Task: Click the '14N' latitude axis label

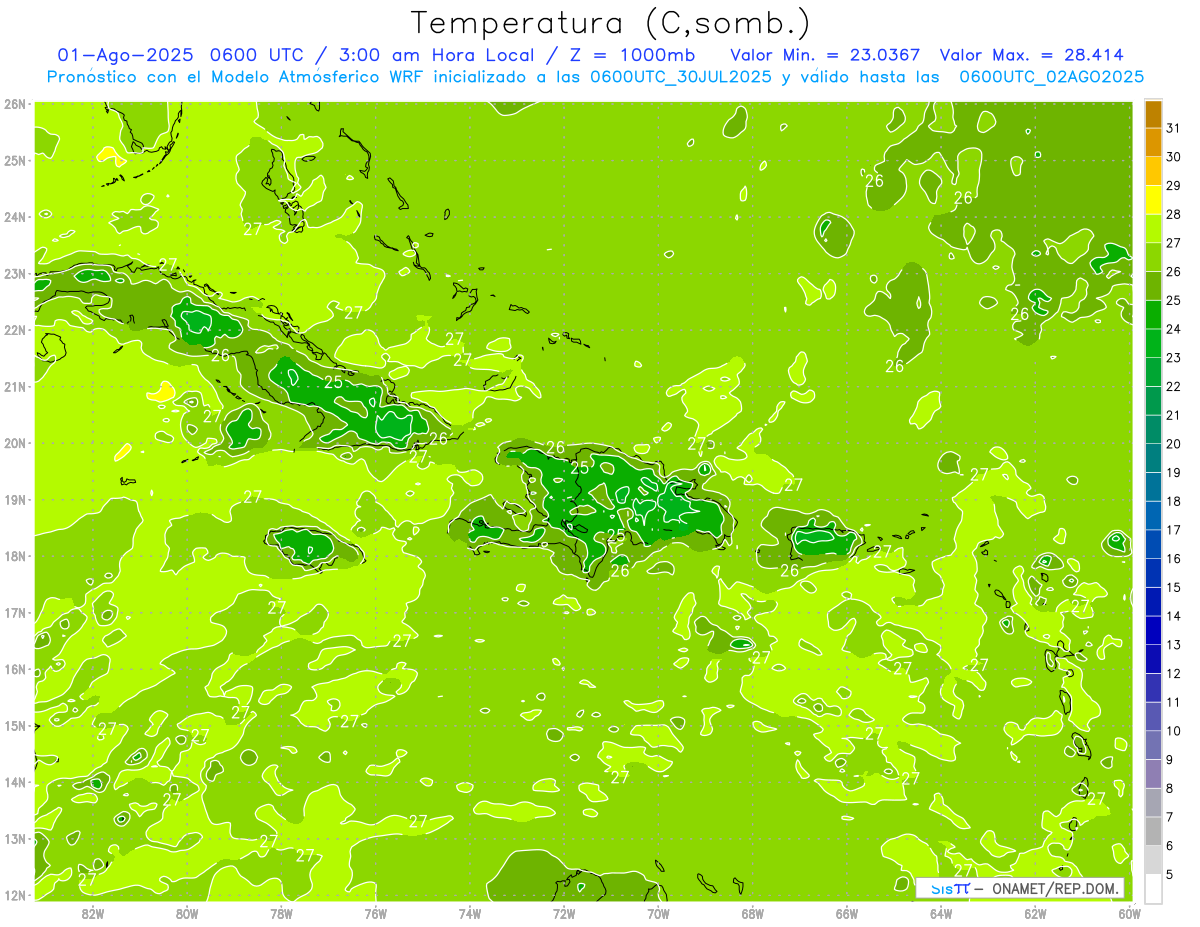Action: 14,782
